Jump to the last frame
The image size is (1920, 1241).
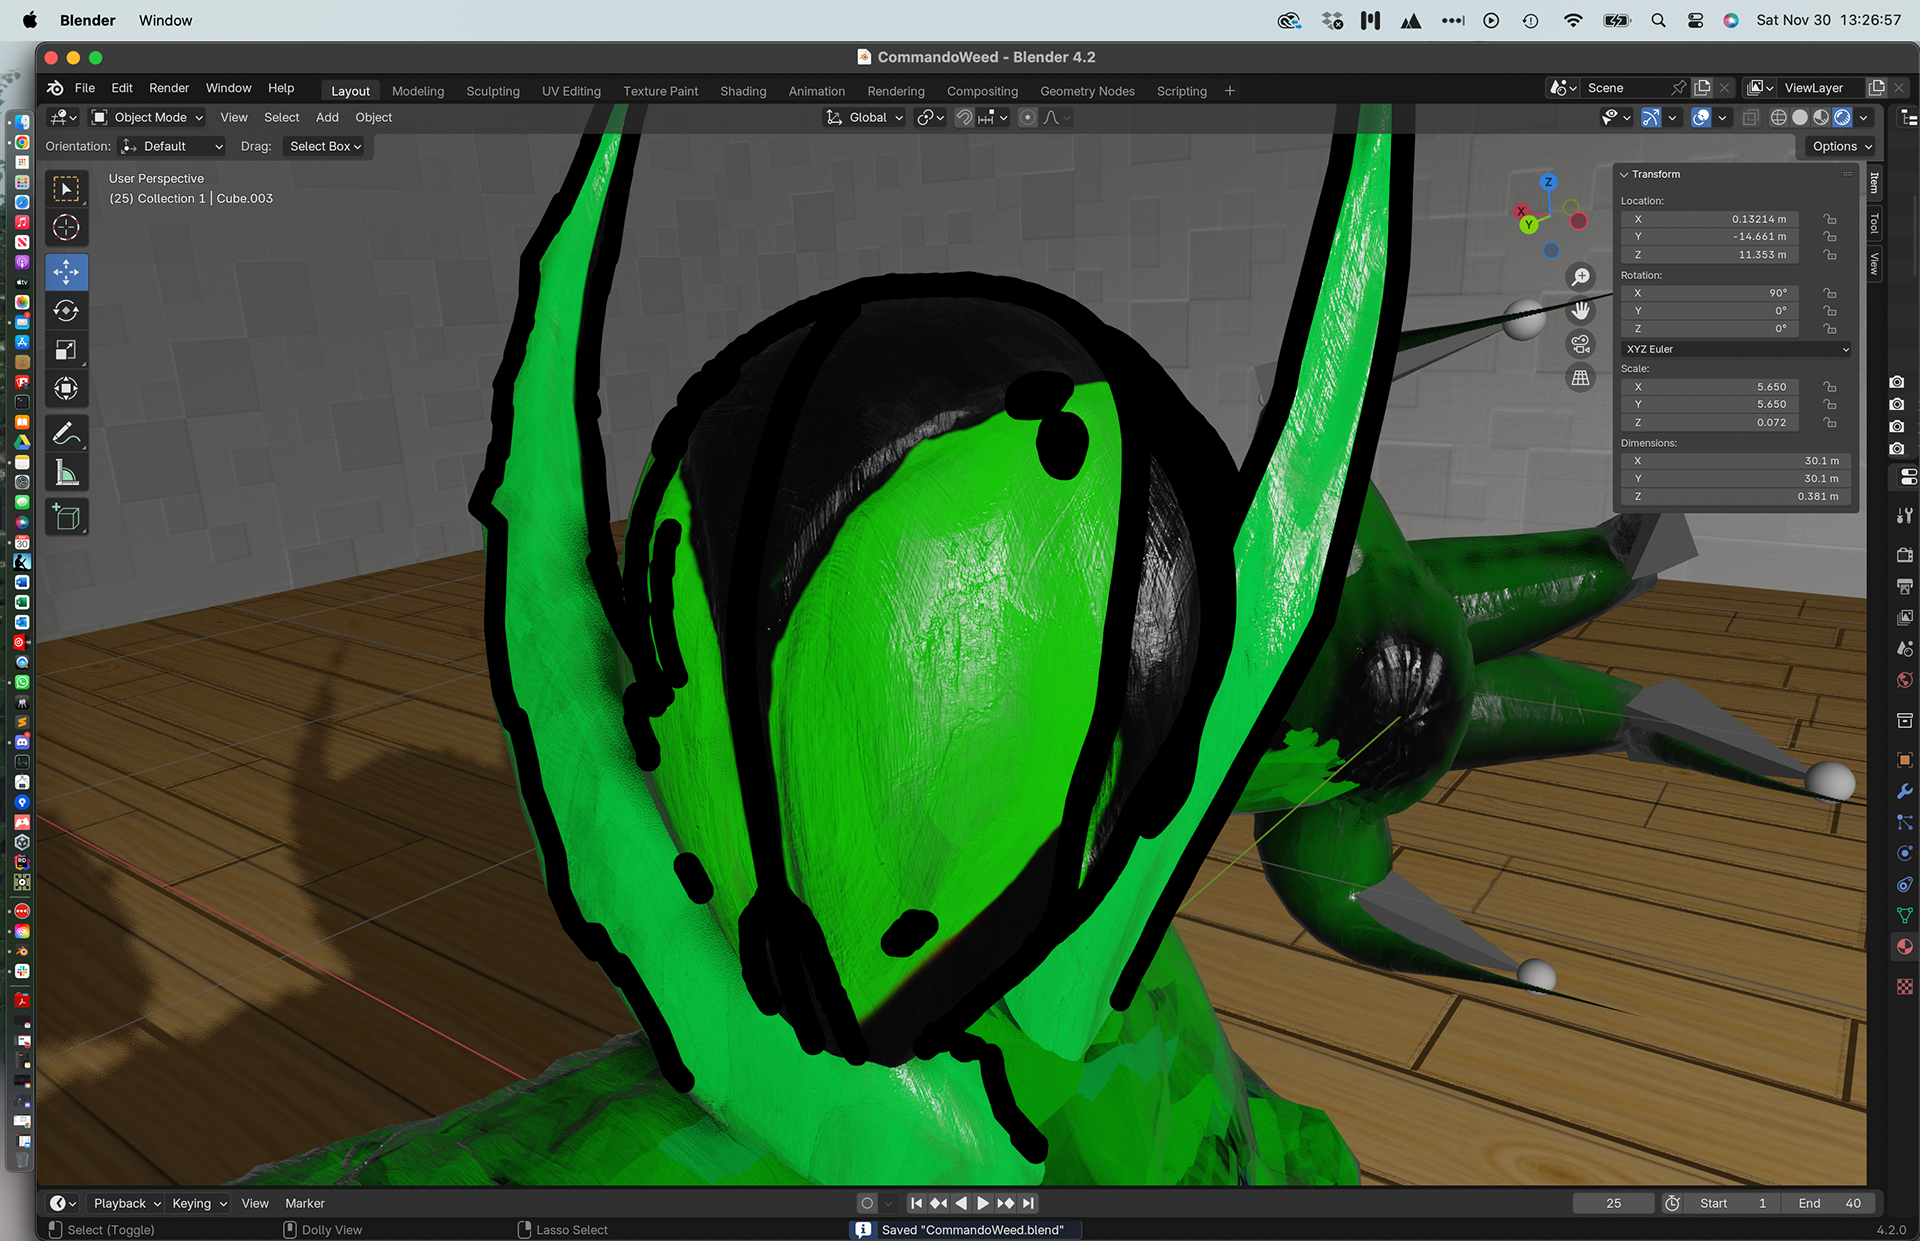pos(1029,1203)
